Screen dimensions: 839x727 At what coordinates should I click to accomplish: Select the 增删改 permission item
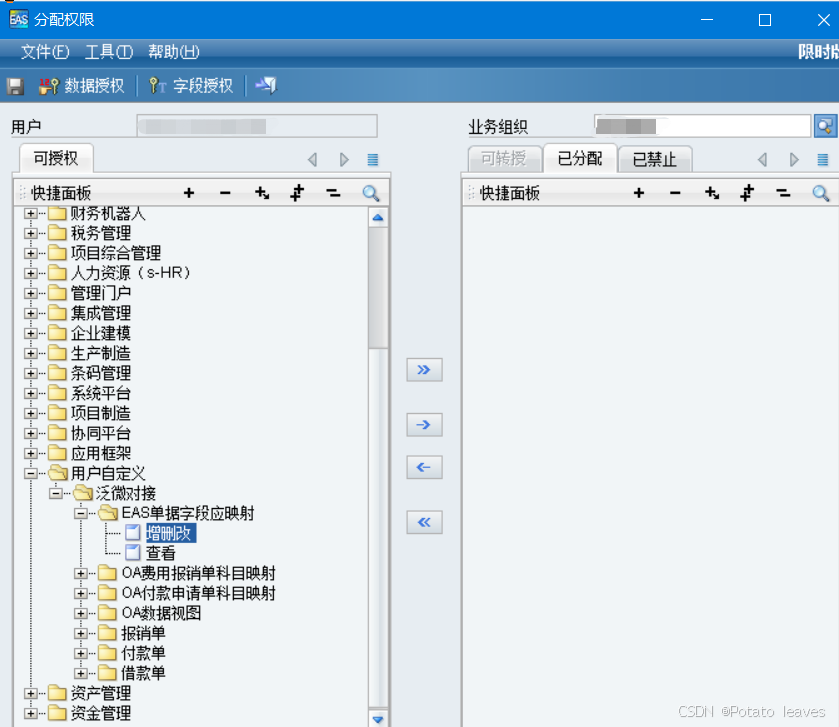(x=171, y=533)
